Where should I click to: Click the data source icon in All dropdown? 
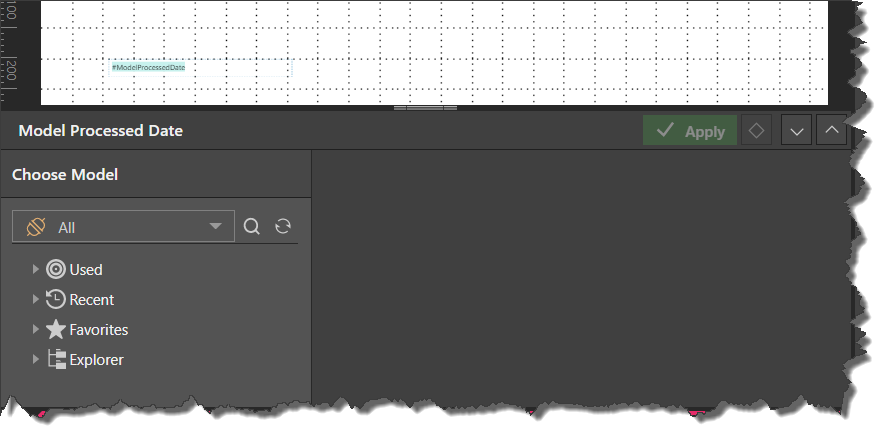(x=36, y=227)
